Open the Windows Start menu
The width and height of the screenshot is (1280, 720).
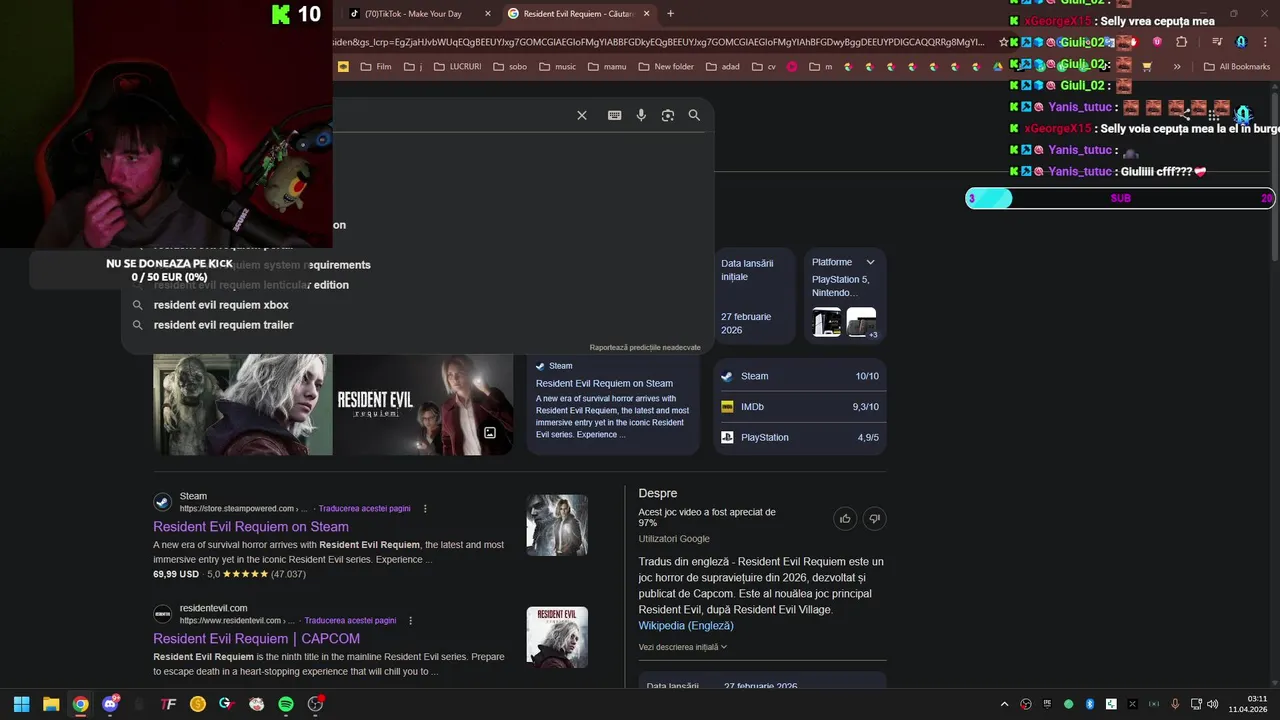coord(21,704)
